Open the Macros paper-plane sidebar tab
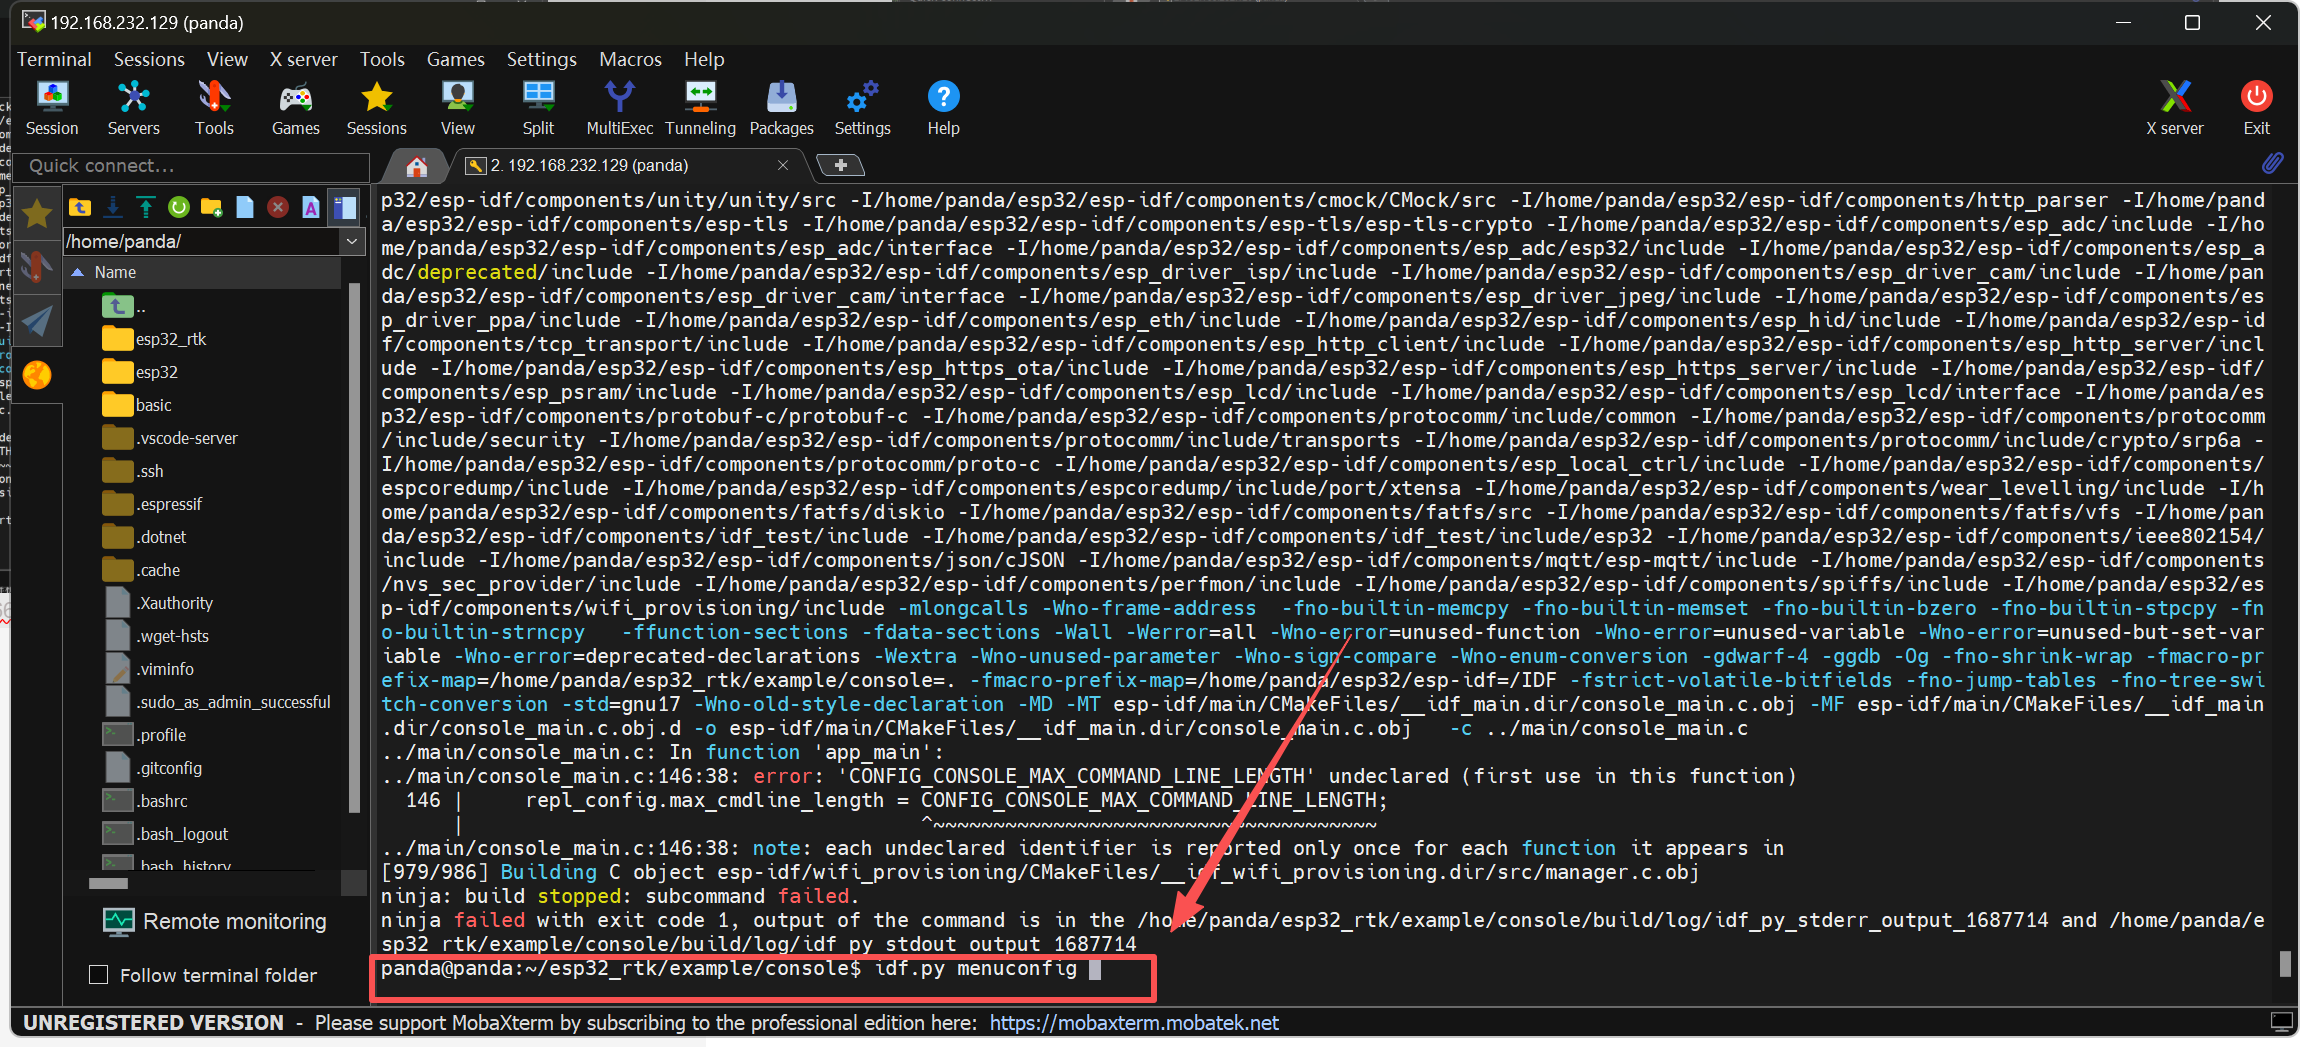The image size is (2309, 1047). (x=37, y=320)
